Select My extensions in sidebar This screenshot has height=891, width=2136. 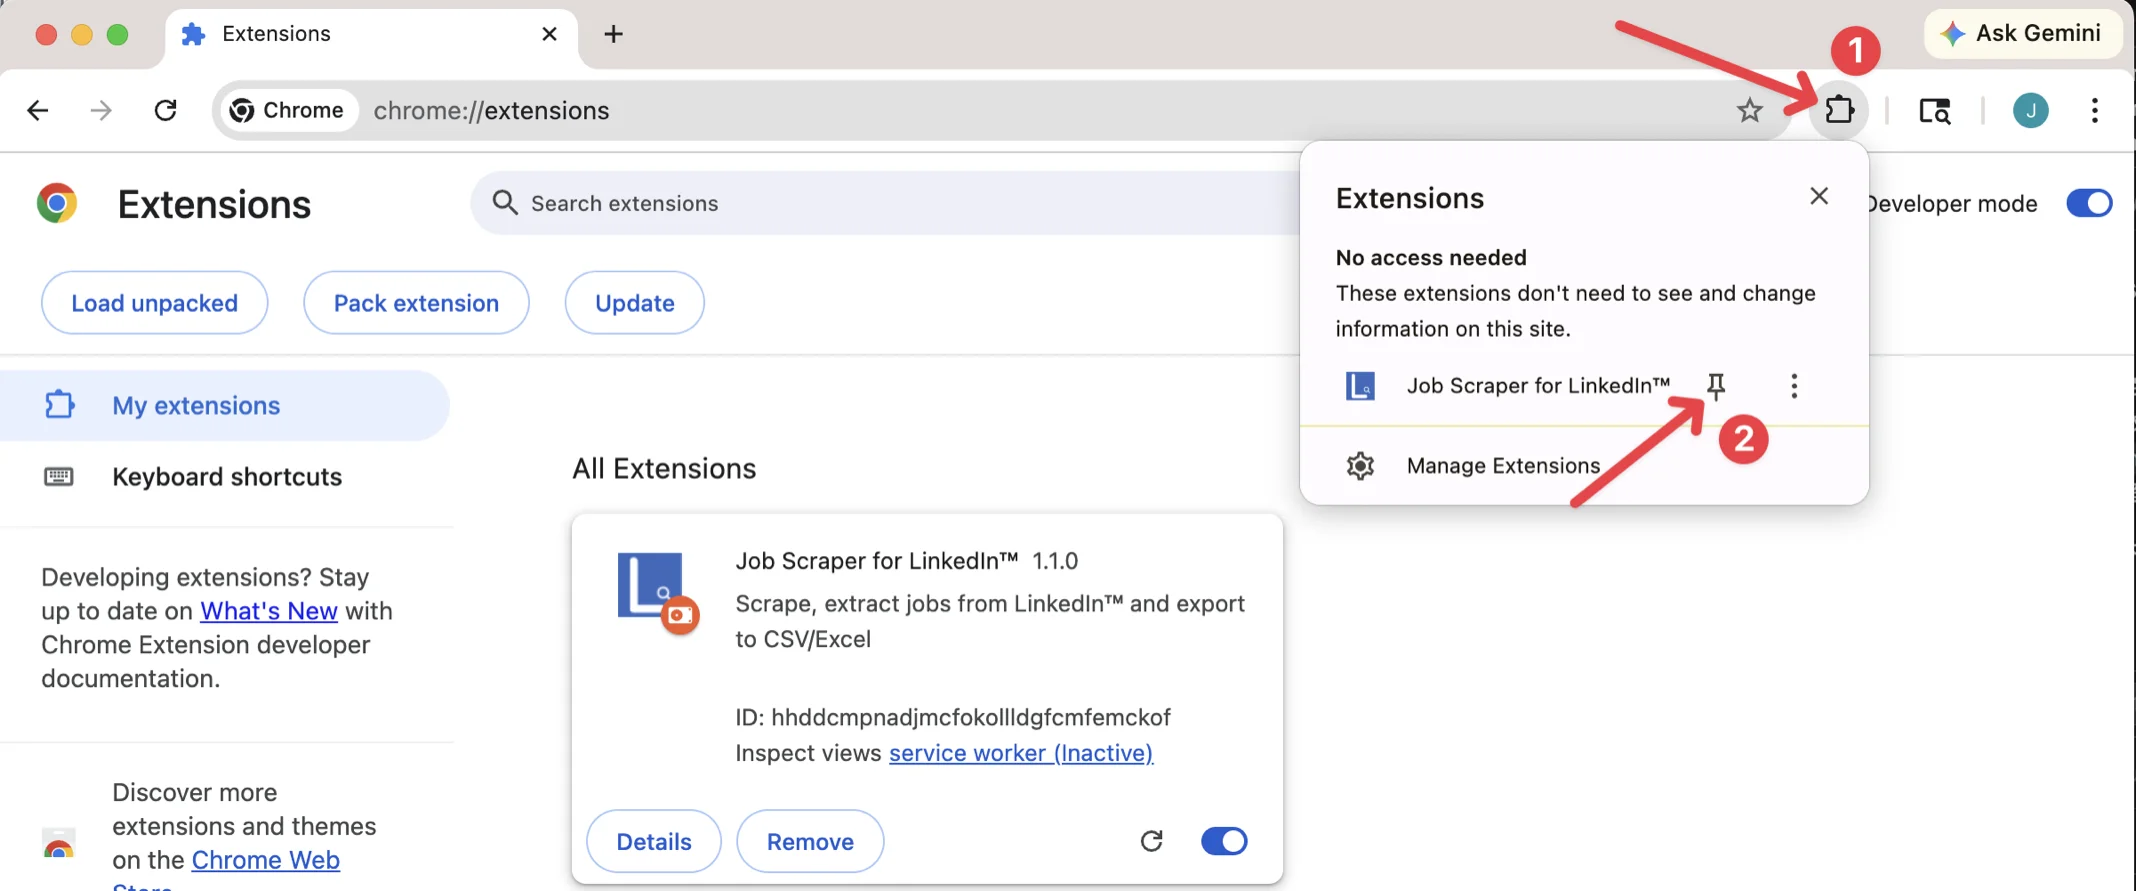(196, 405)
